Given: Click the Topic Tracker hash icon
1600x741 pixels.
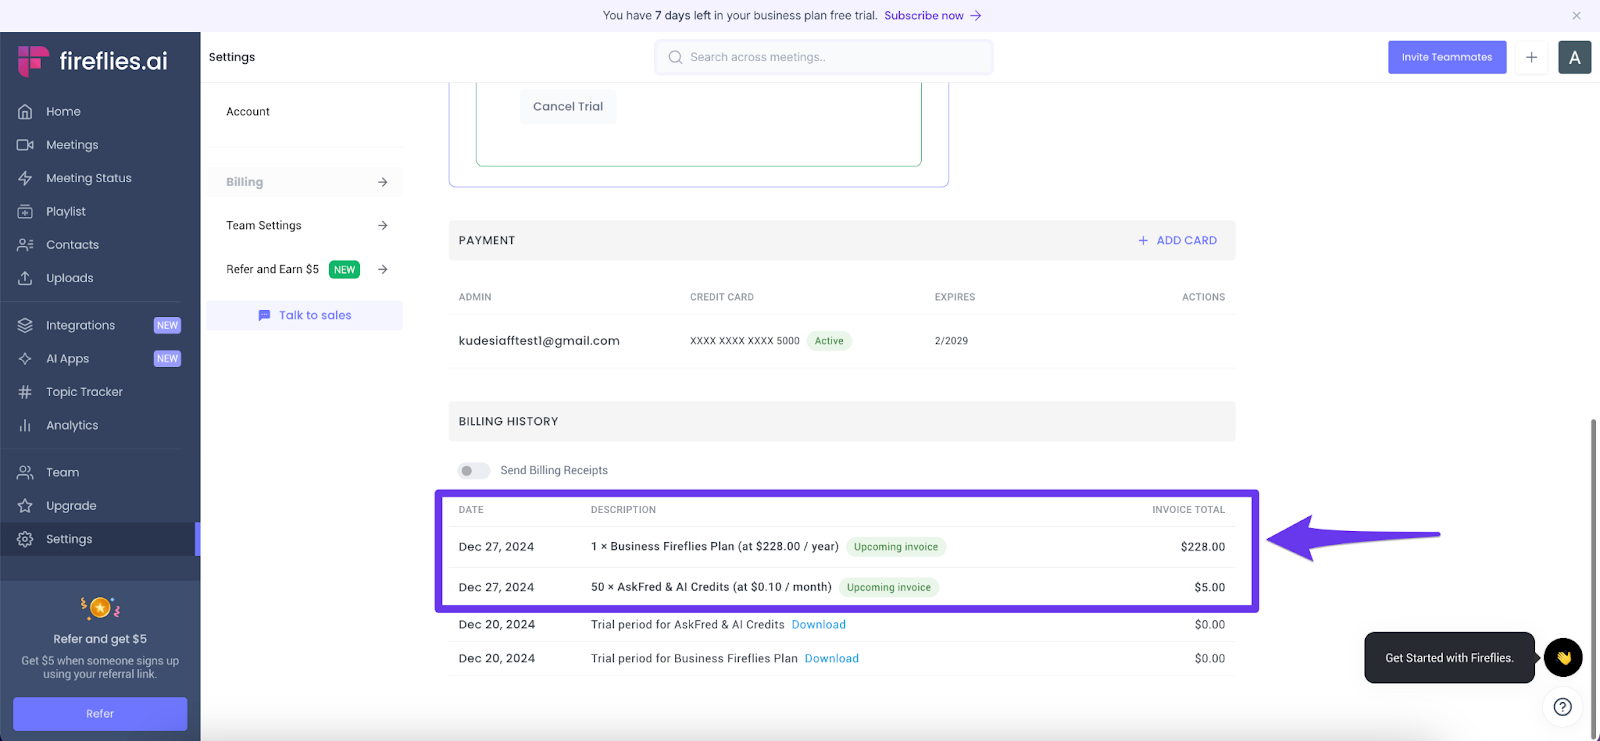Looking at the screenshot, I should [x=25, y=392].
